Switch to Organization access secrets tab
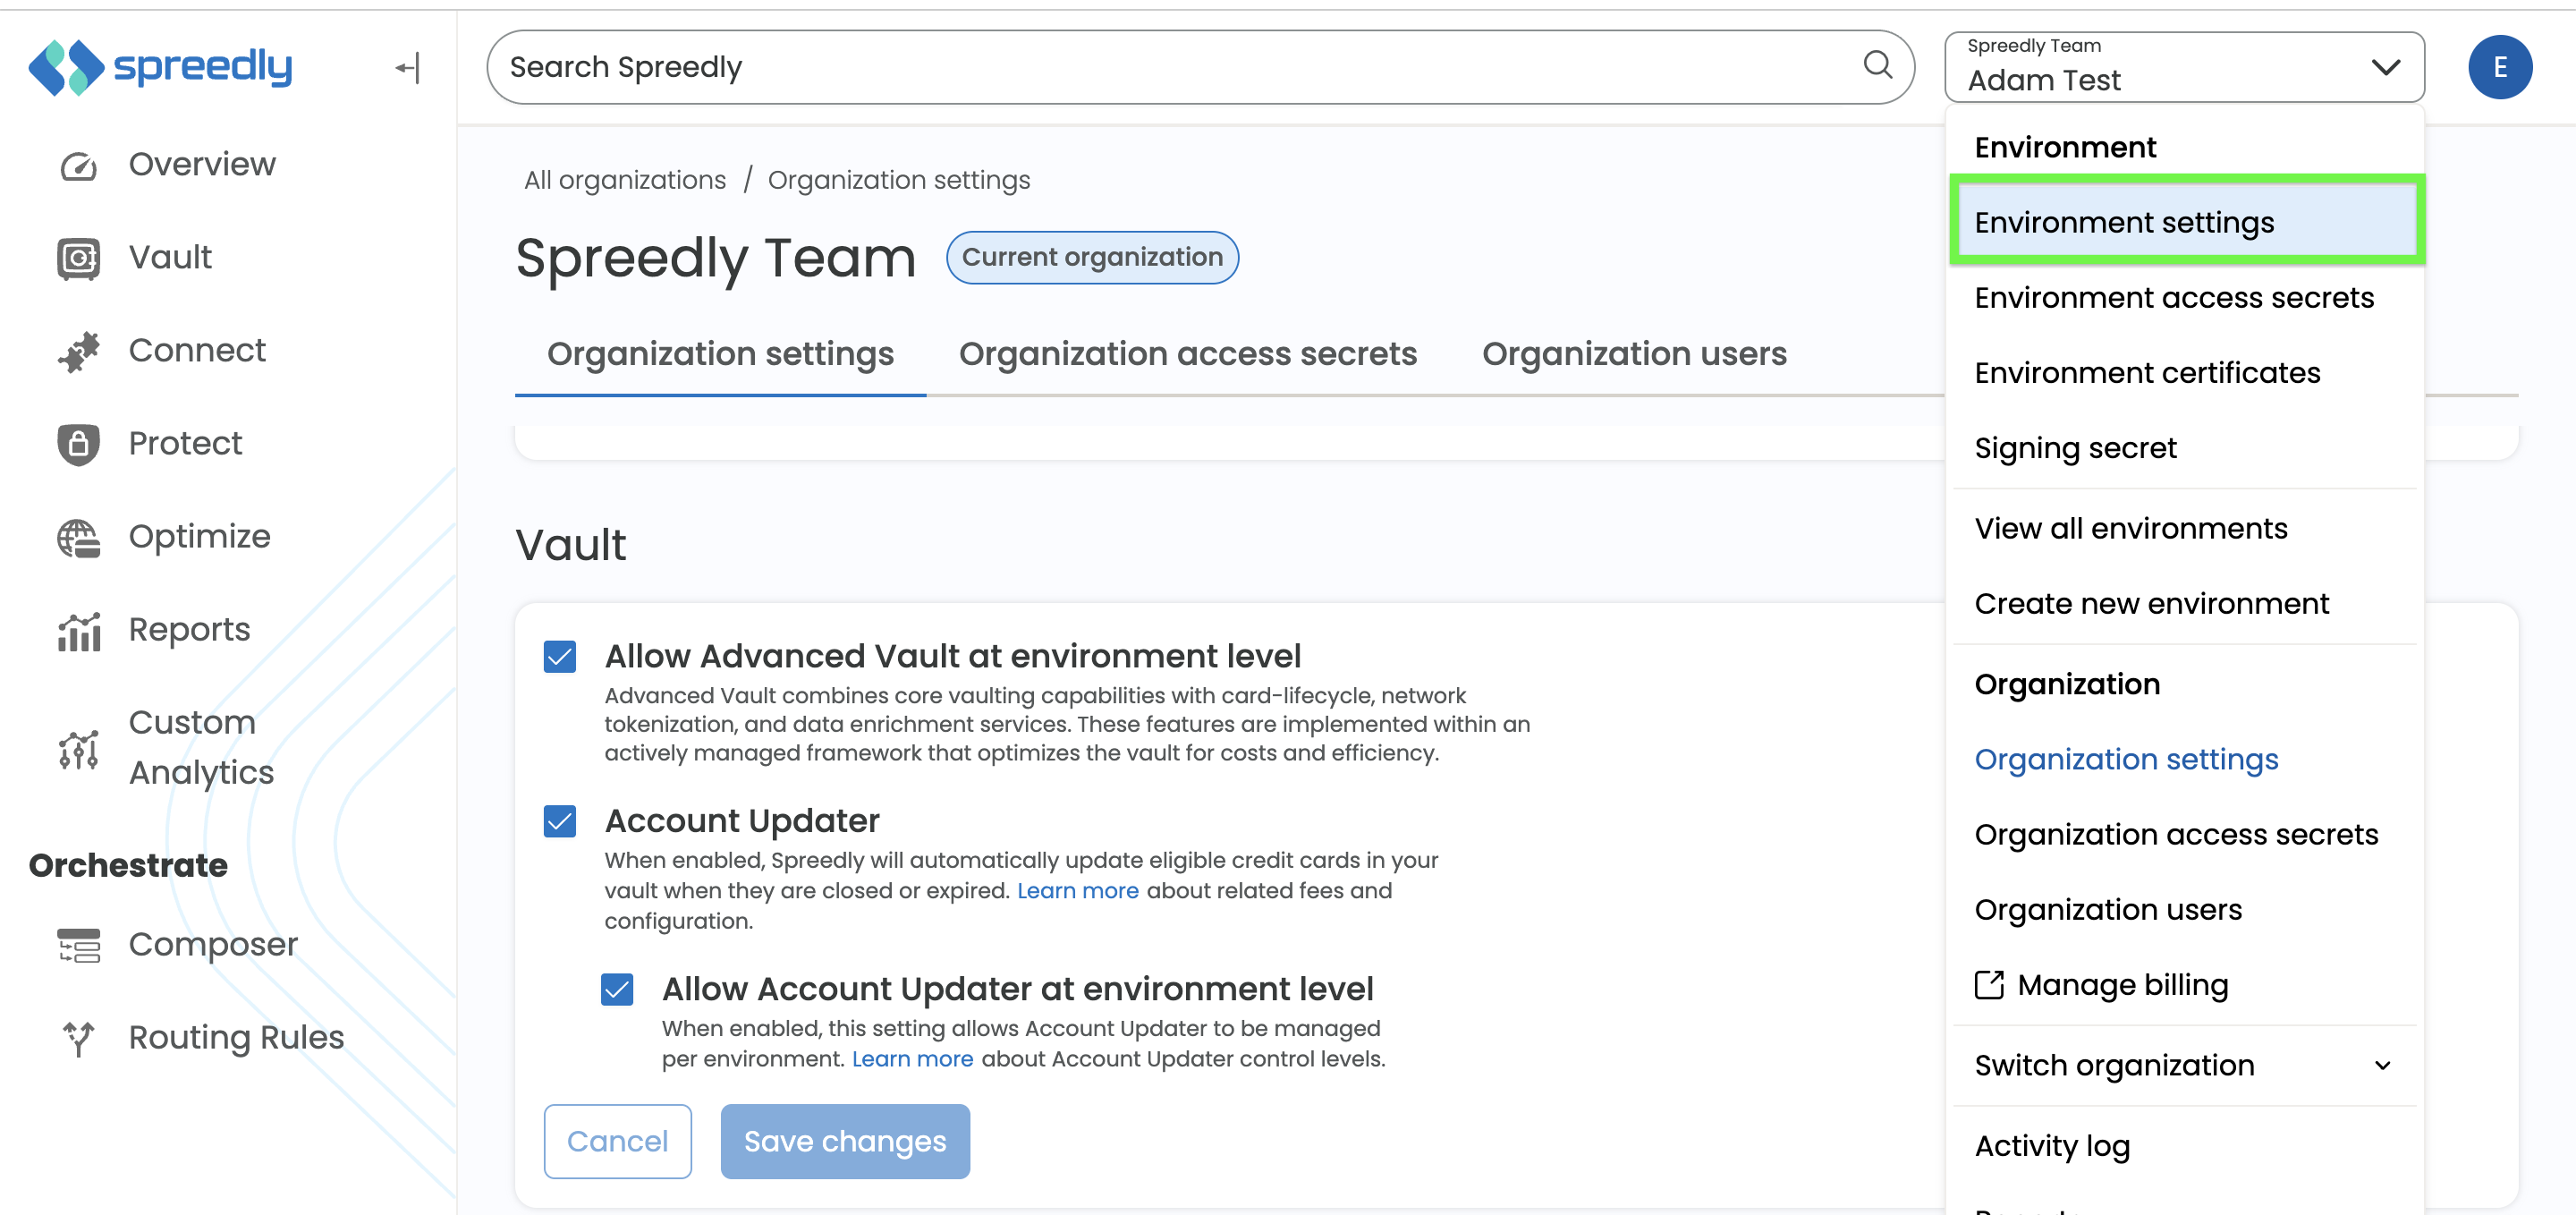The width and height of the screenshot is (2576, 1215). coord(1187,354)
